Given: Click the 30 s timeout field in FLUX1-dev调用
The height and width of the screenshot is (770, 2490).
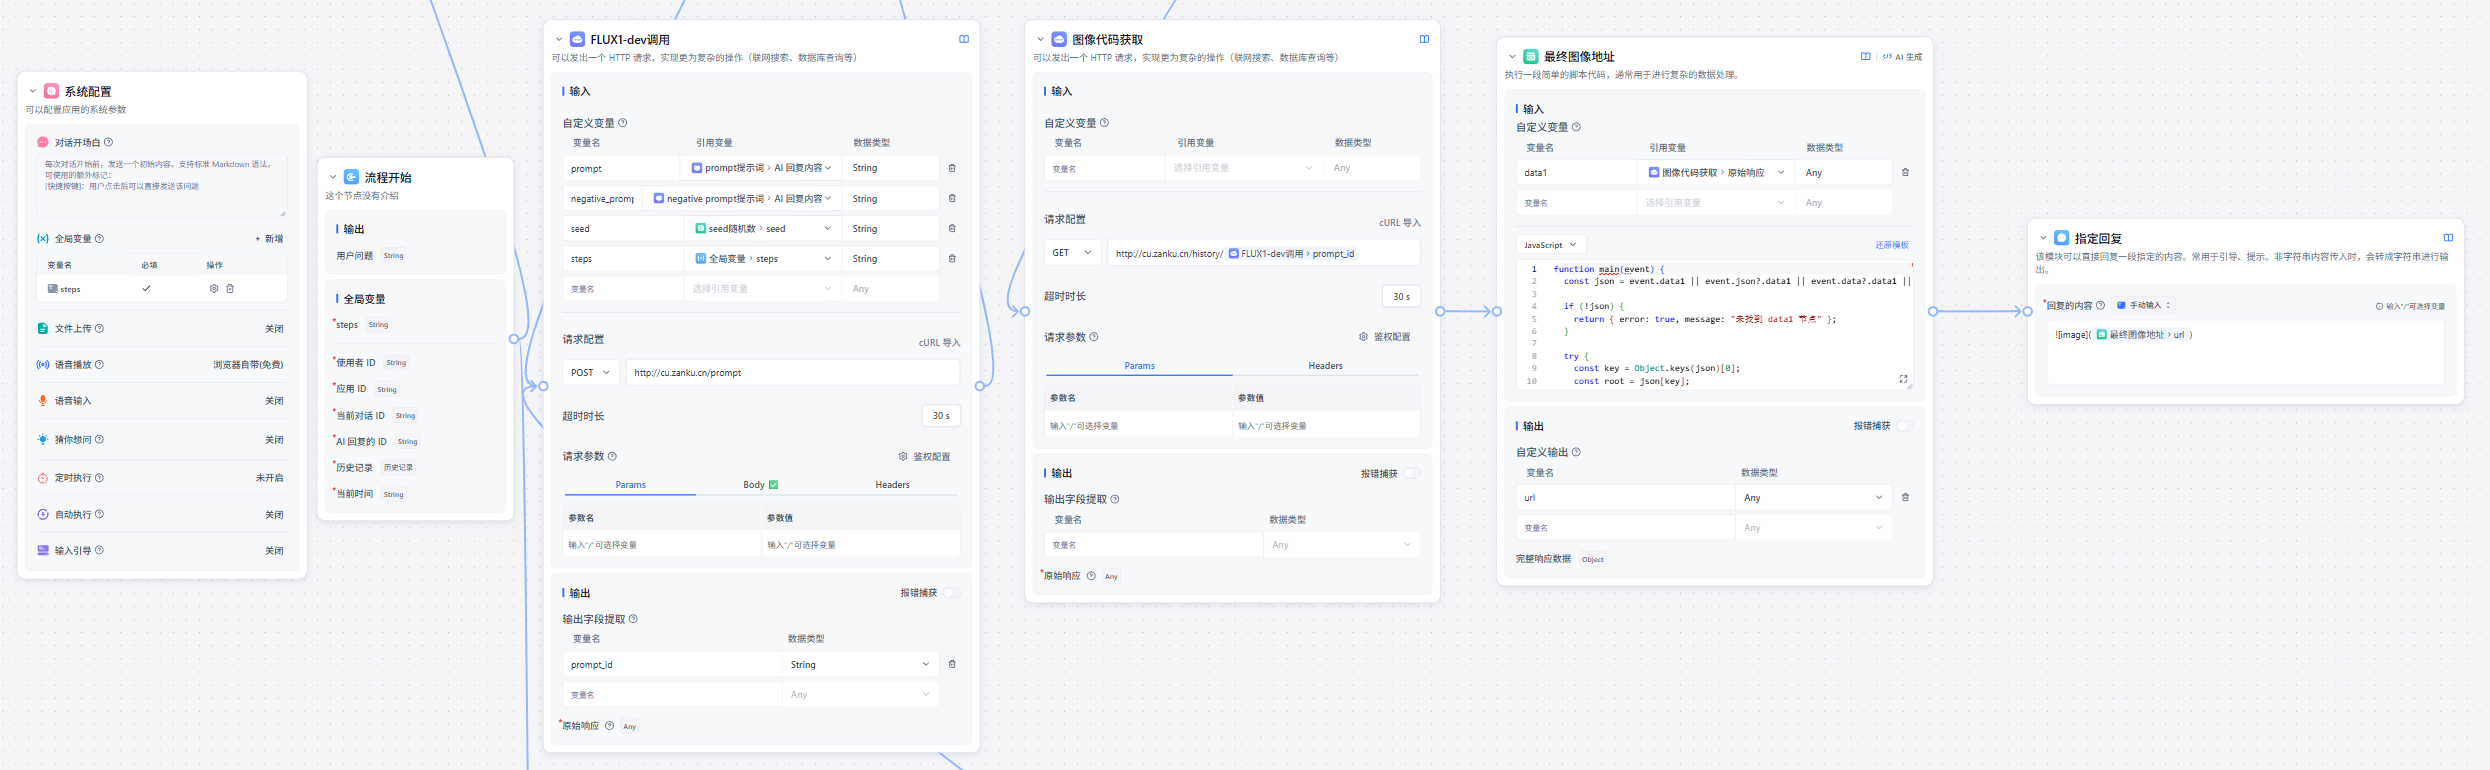Looking at the screenshot, I should [940, 415].
